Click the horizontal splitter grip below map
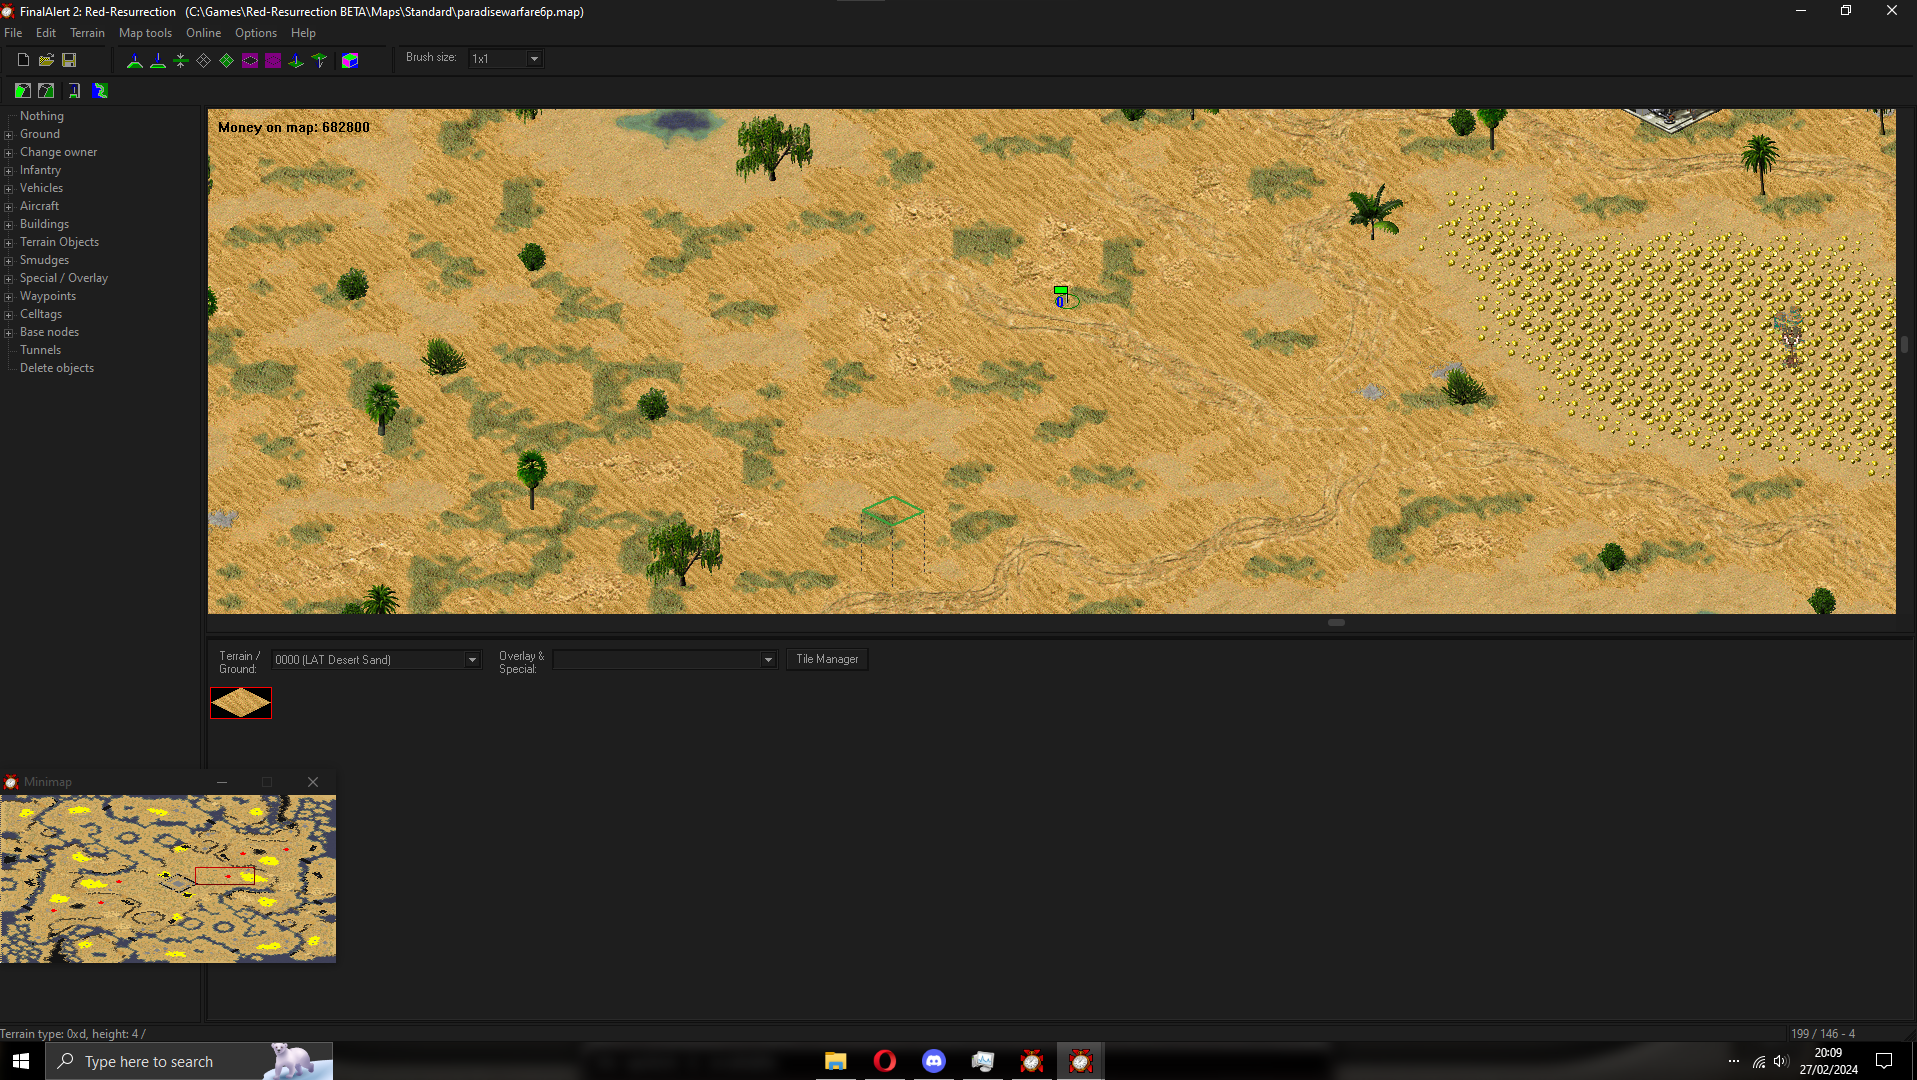Viewport: 1917px width, 1080px height. coord(1336,623)
